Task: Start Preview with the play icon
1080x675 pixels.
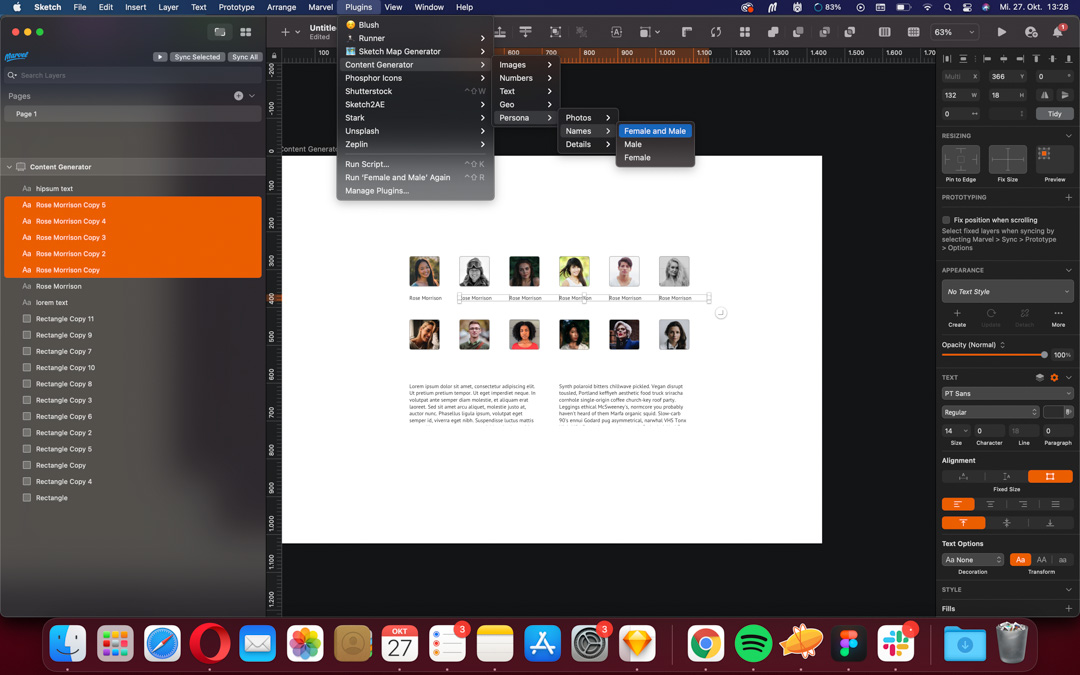Action: (1001, 32)
